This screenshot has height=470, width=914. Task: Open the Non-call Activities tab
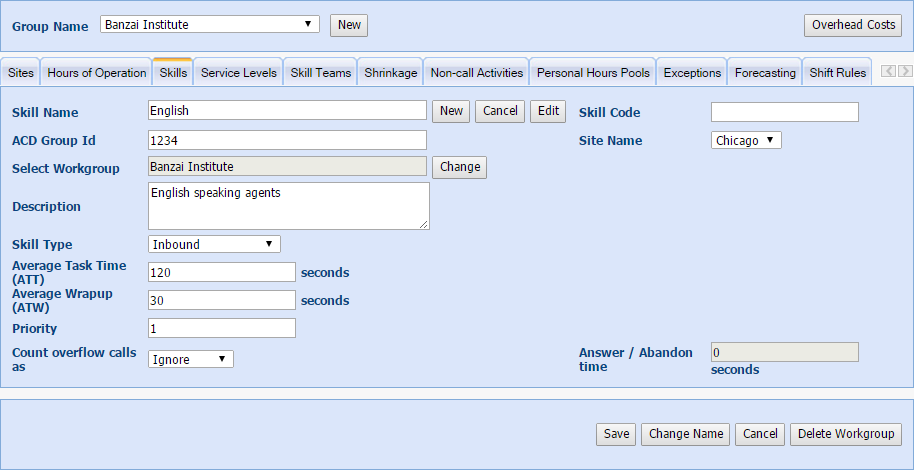coord(477,73)
